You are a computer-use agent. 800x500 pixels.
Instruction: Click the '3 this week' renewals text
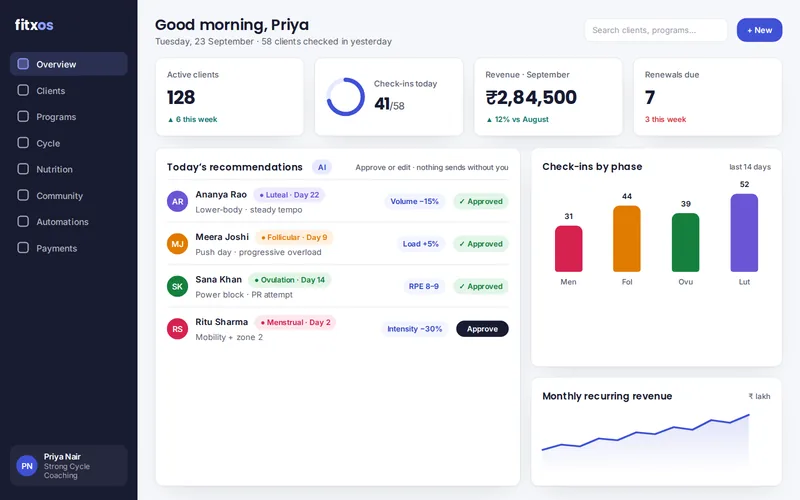point(665,119)
